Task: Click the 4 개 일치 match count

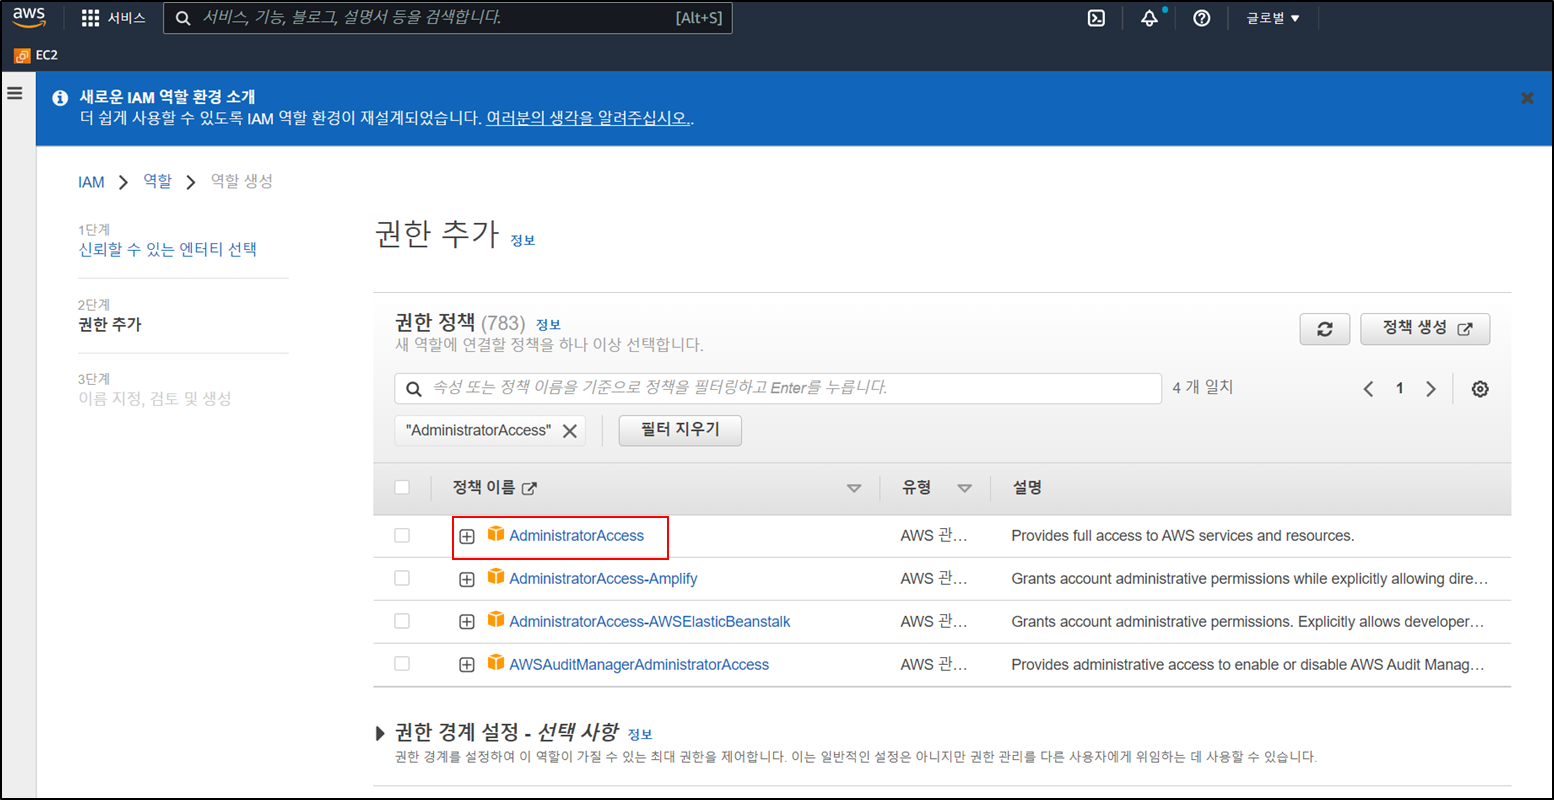Action: pos(1202,387)
